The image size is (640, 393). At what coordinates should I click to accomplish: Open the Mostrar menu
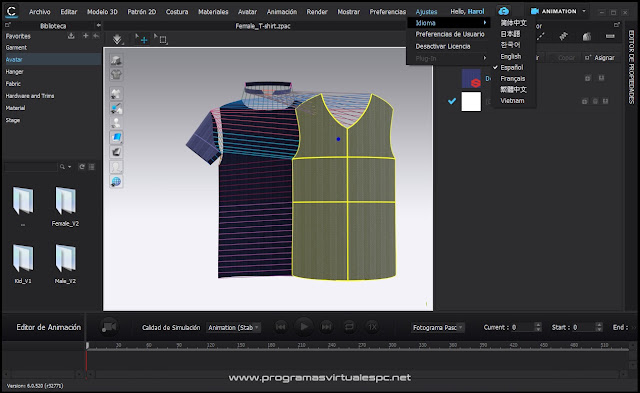349,12
